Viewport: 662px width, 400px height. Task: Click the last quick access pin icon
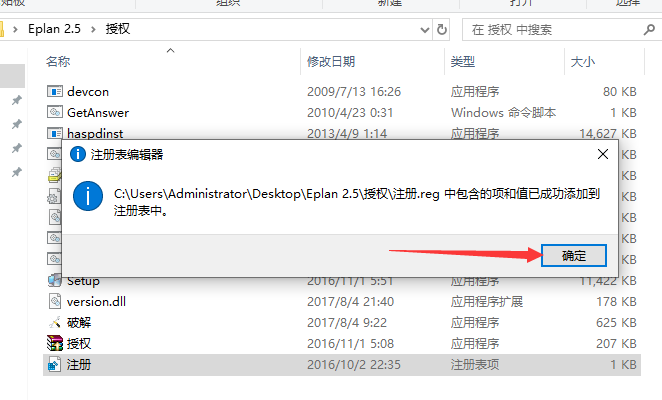[x=17, y=172]
